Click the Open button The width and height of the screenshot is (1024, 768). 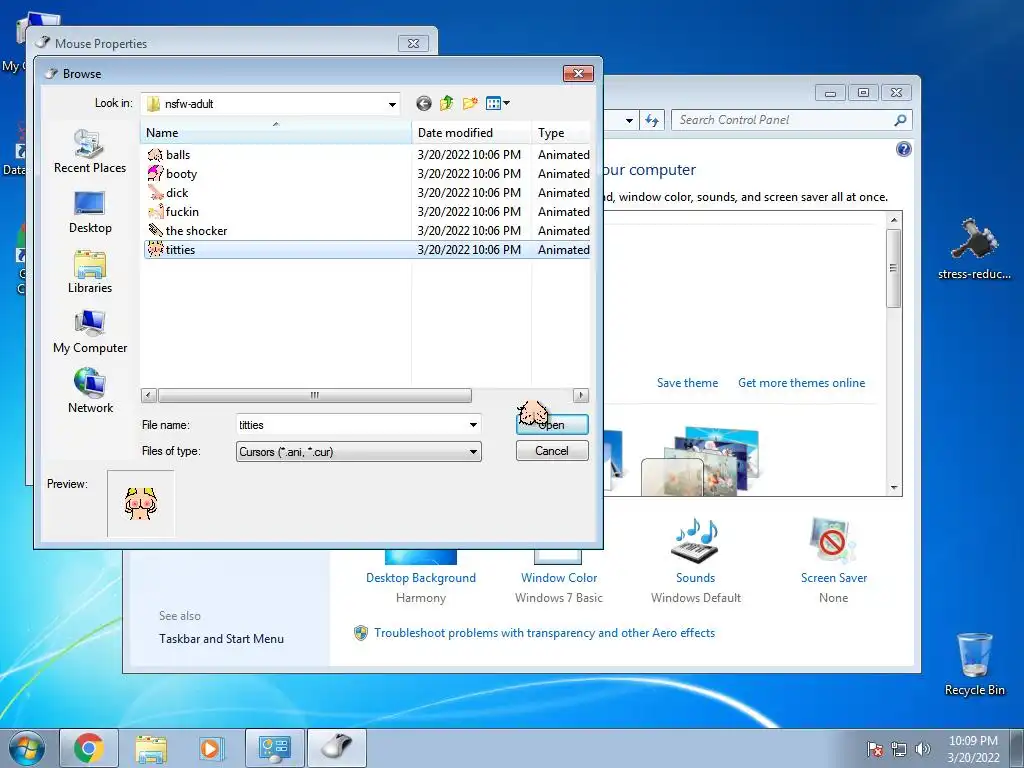tap(552, 425)
